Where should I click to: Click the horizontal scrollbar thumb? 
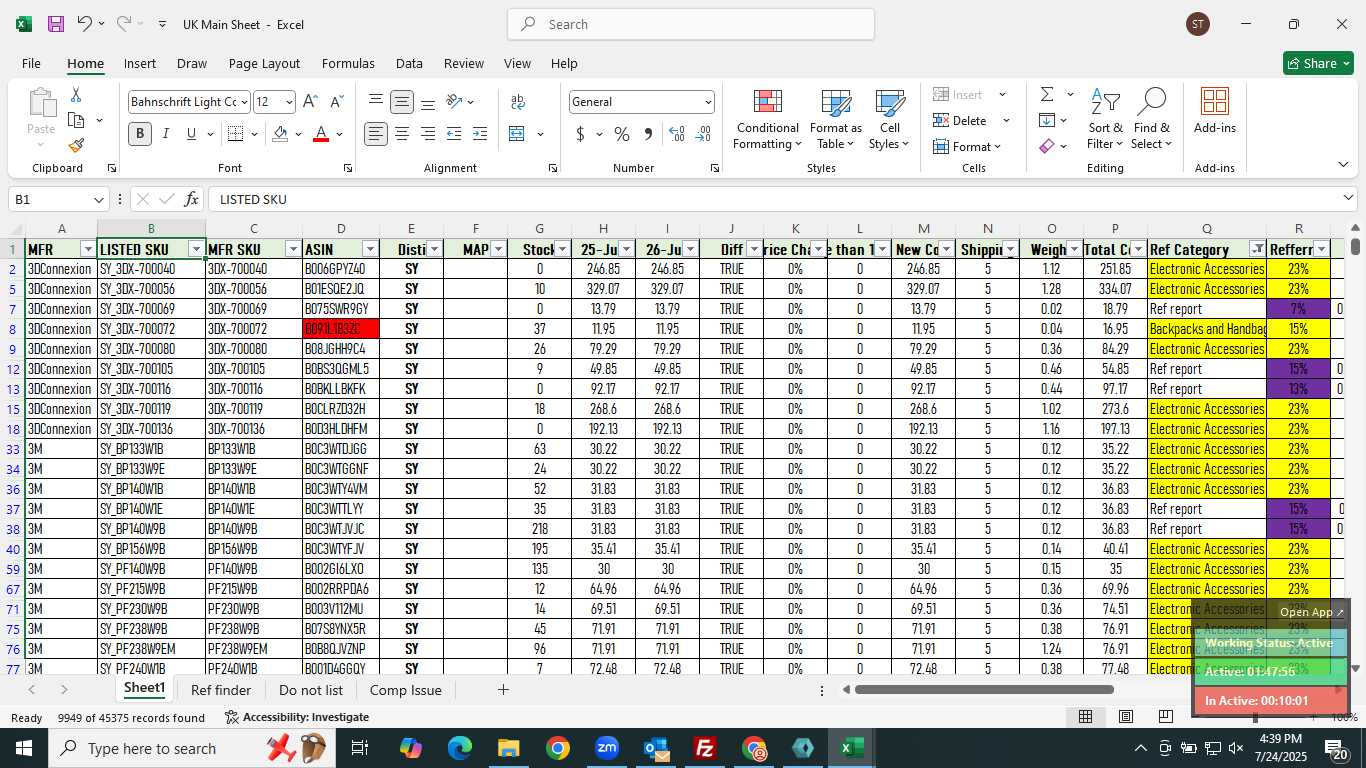(984, 689)
